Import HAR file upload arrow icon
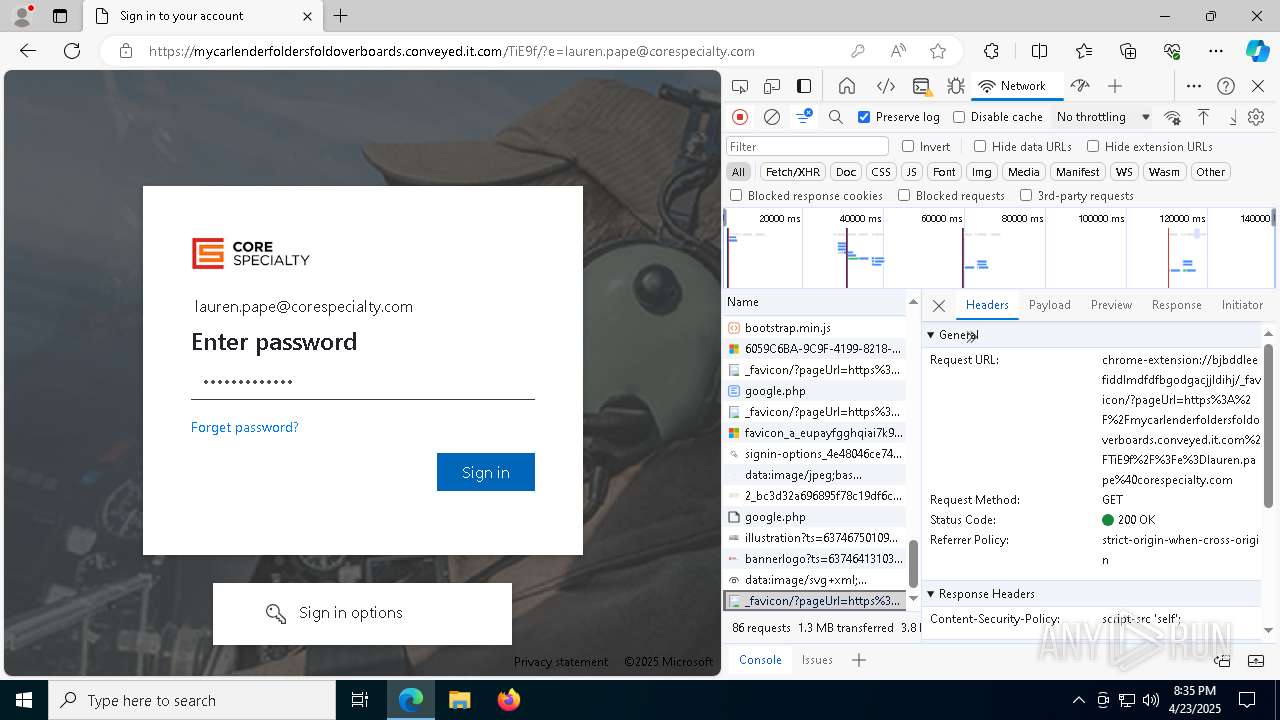Viewport: 1280px width, 720px height. 1204,117
